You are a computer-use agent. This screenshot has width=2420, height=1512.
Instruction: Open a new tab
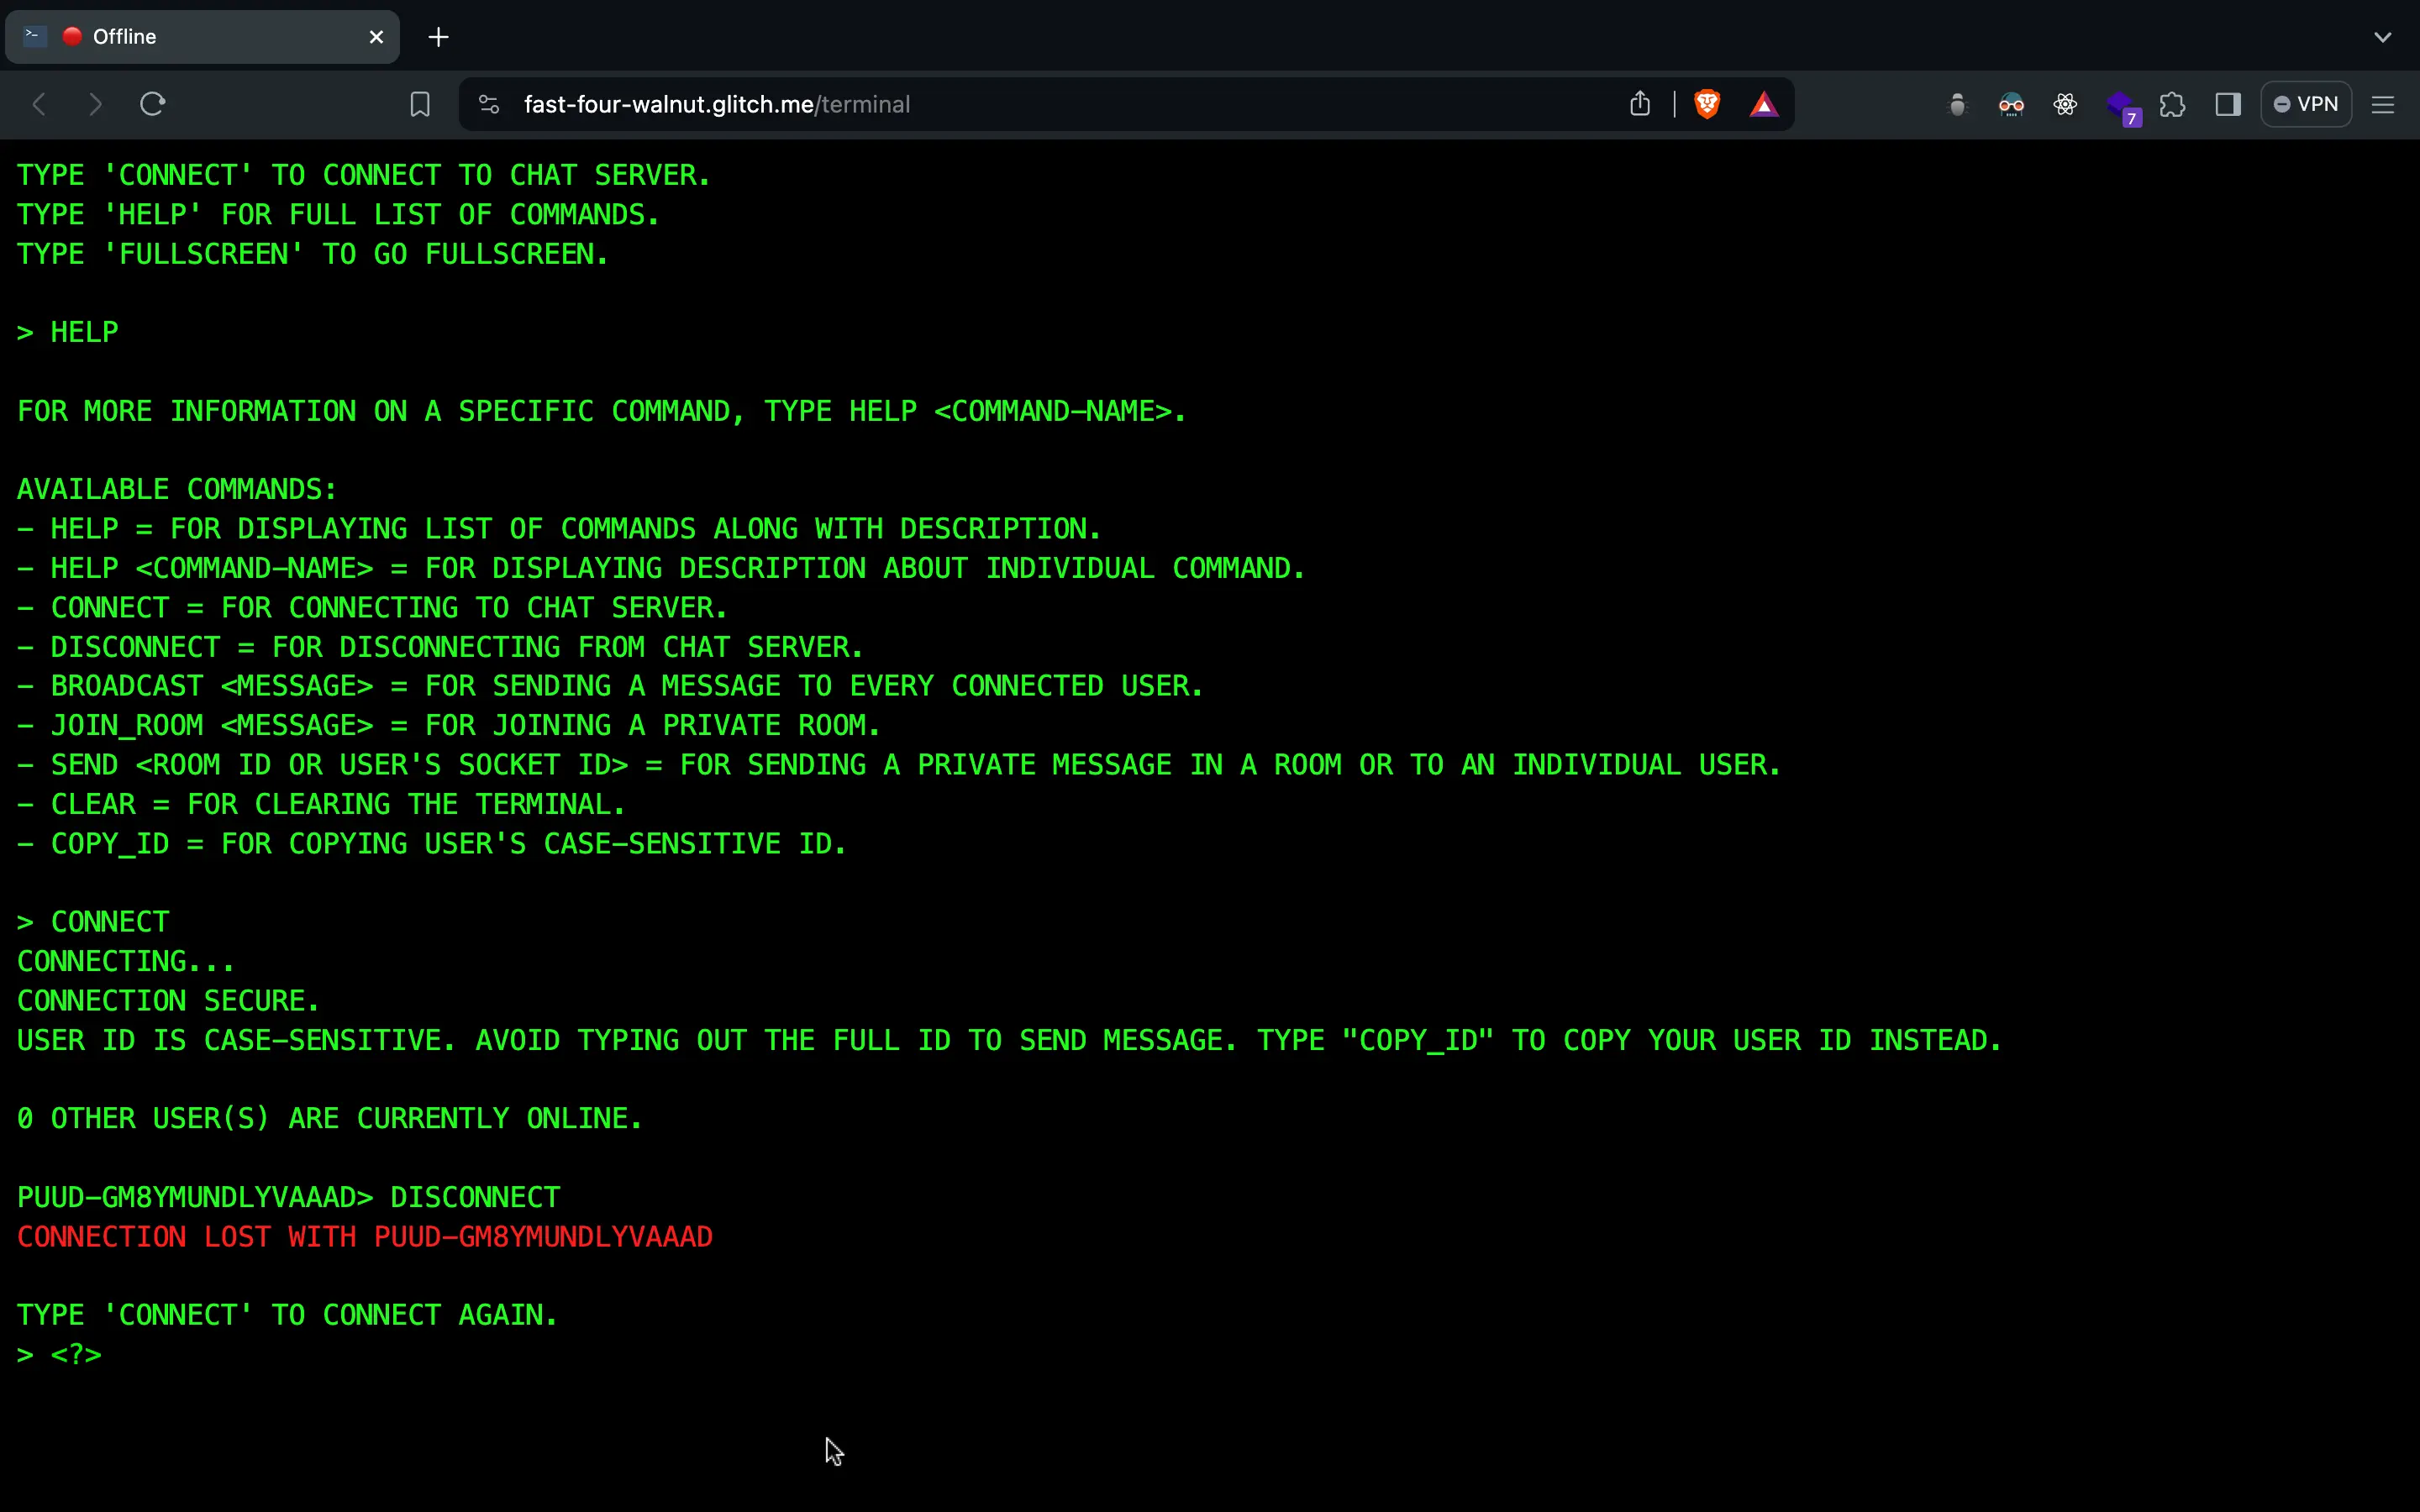click(x=438, y=37)
